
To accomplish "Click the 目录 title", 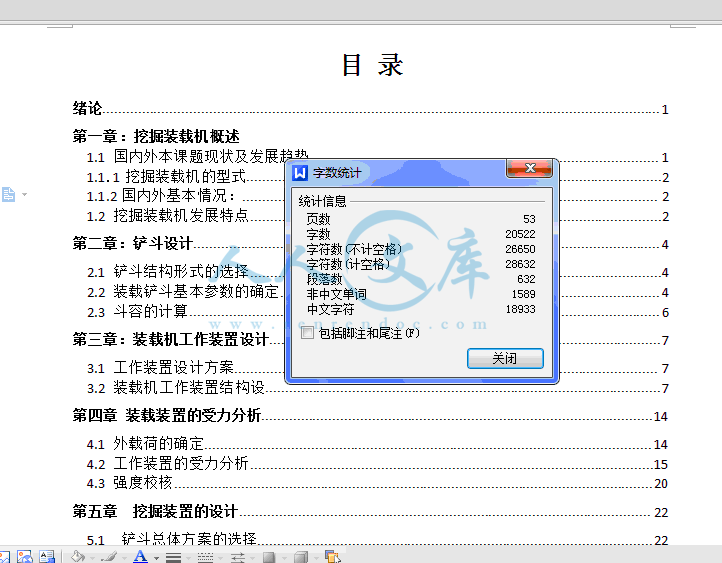I will (x=373, y=65).
